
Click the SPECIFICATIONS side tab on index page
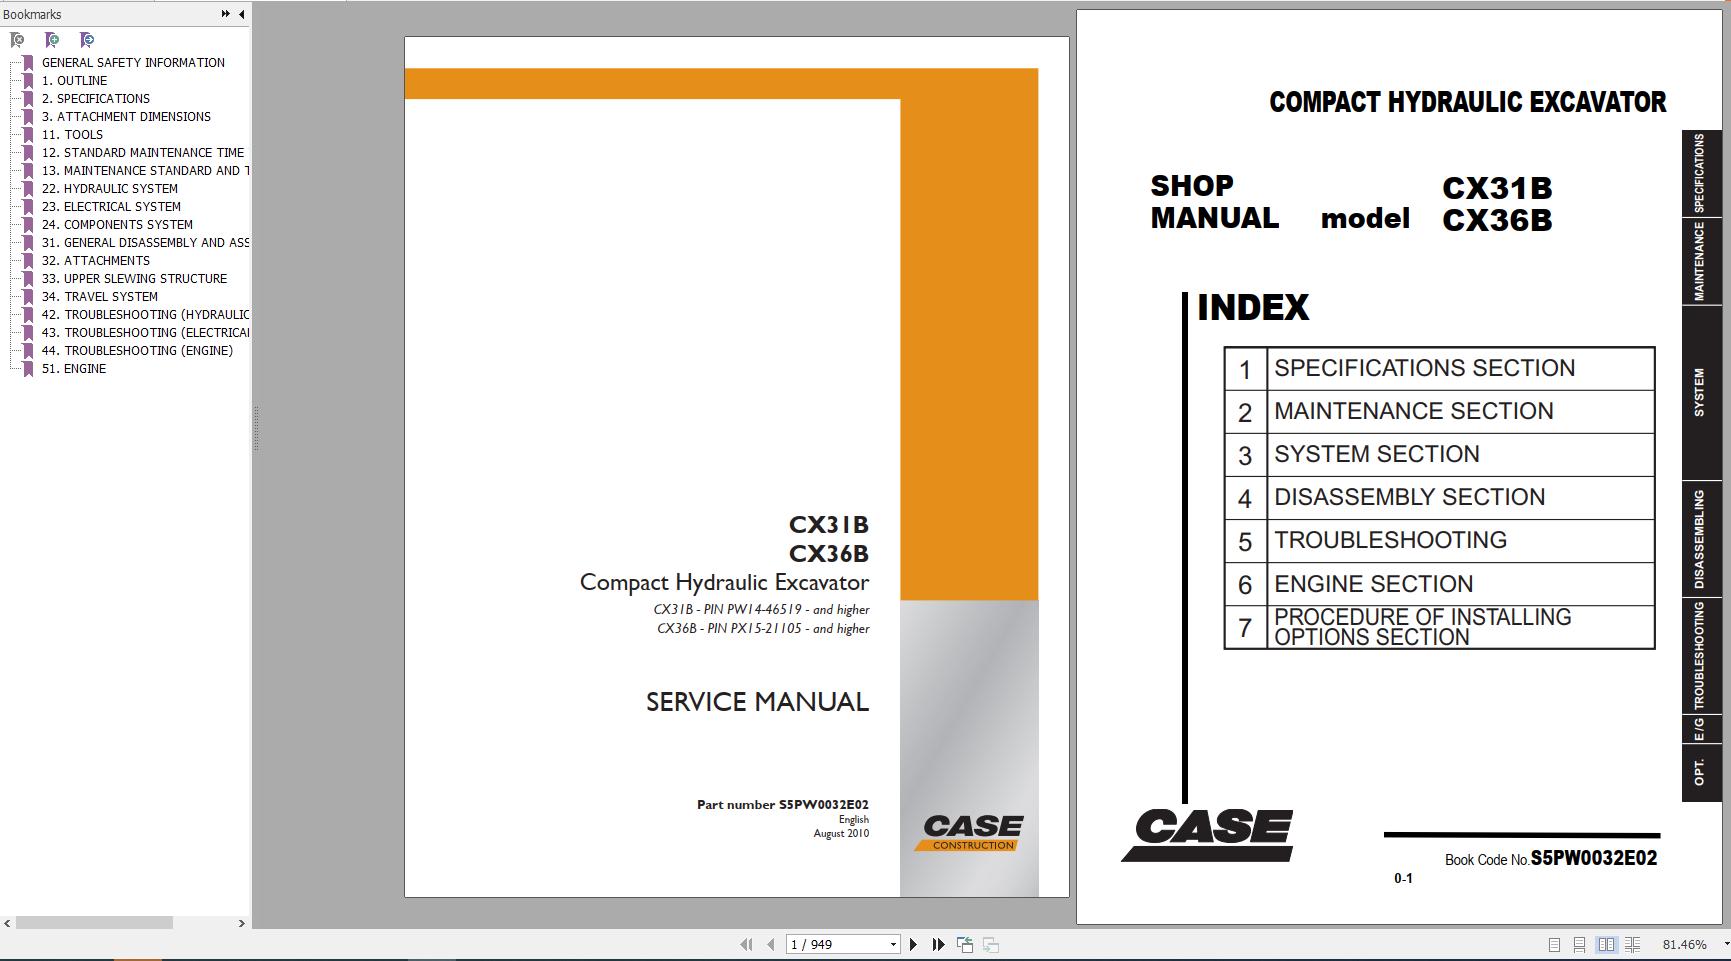tap(1700, 173)
